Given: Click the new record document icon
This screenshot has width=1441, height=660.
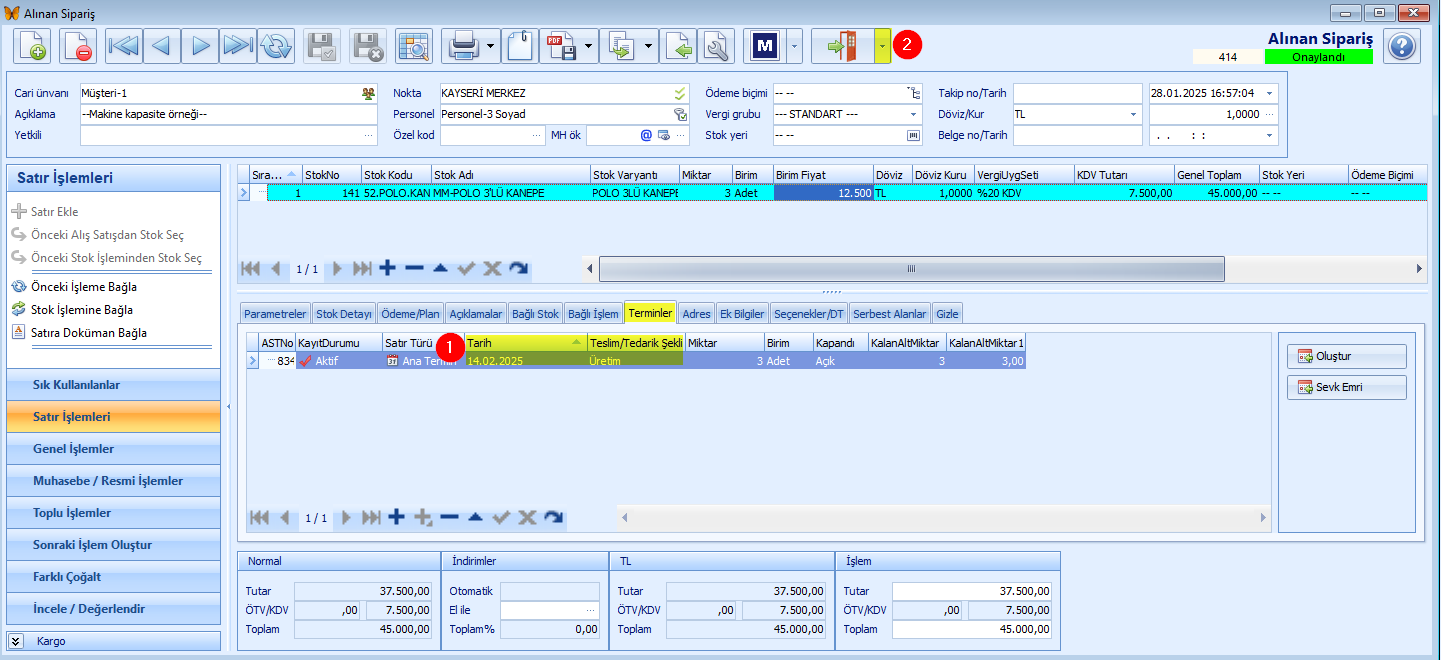Looking at the screenshot, I should (x=32, y=46).
